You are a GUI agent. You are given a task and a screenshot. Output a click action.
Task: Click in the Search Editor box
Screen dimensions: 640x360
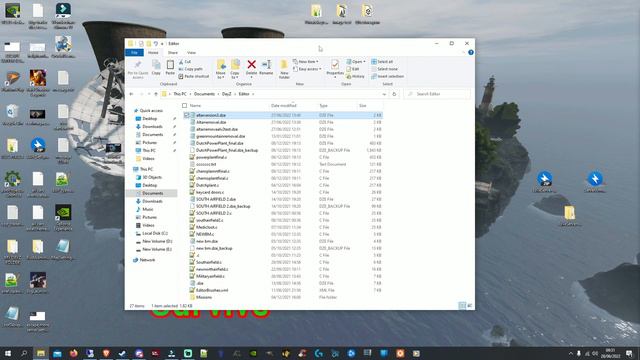438,94
